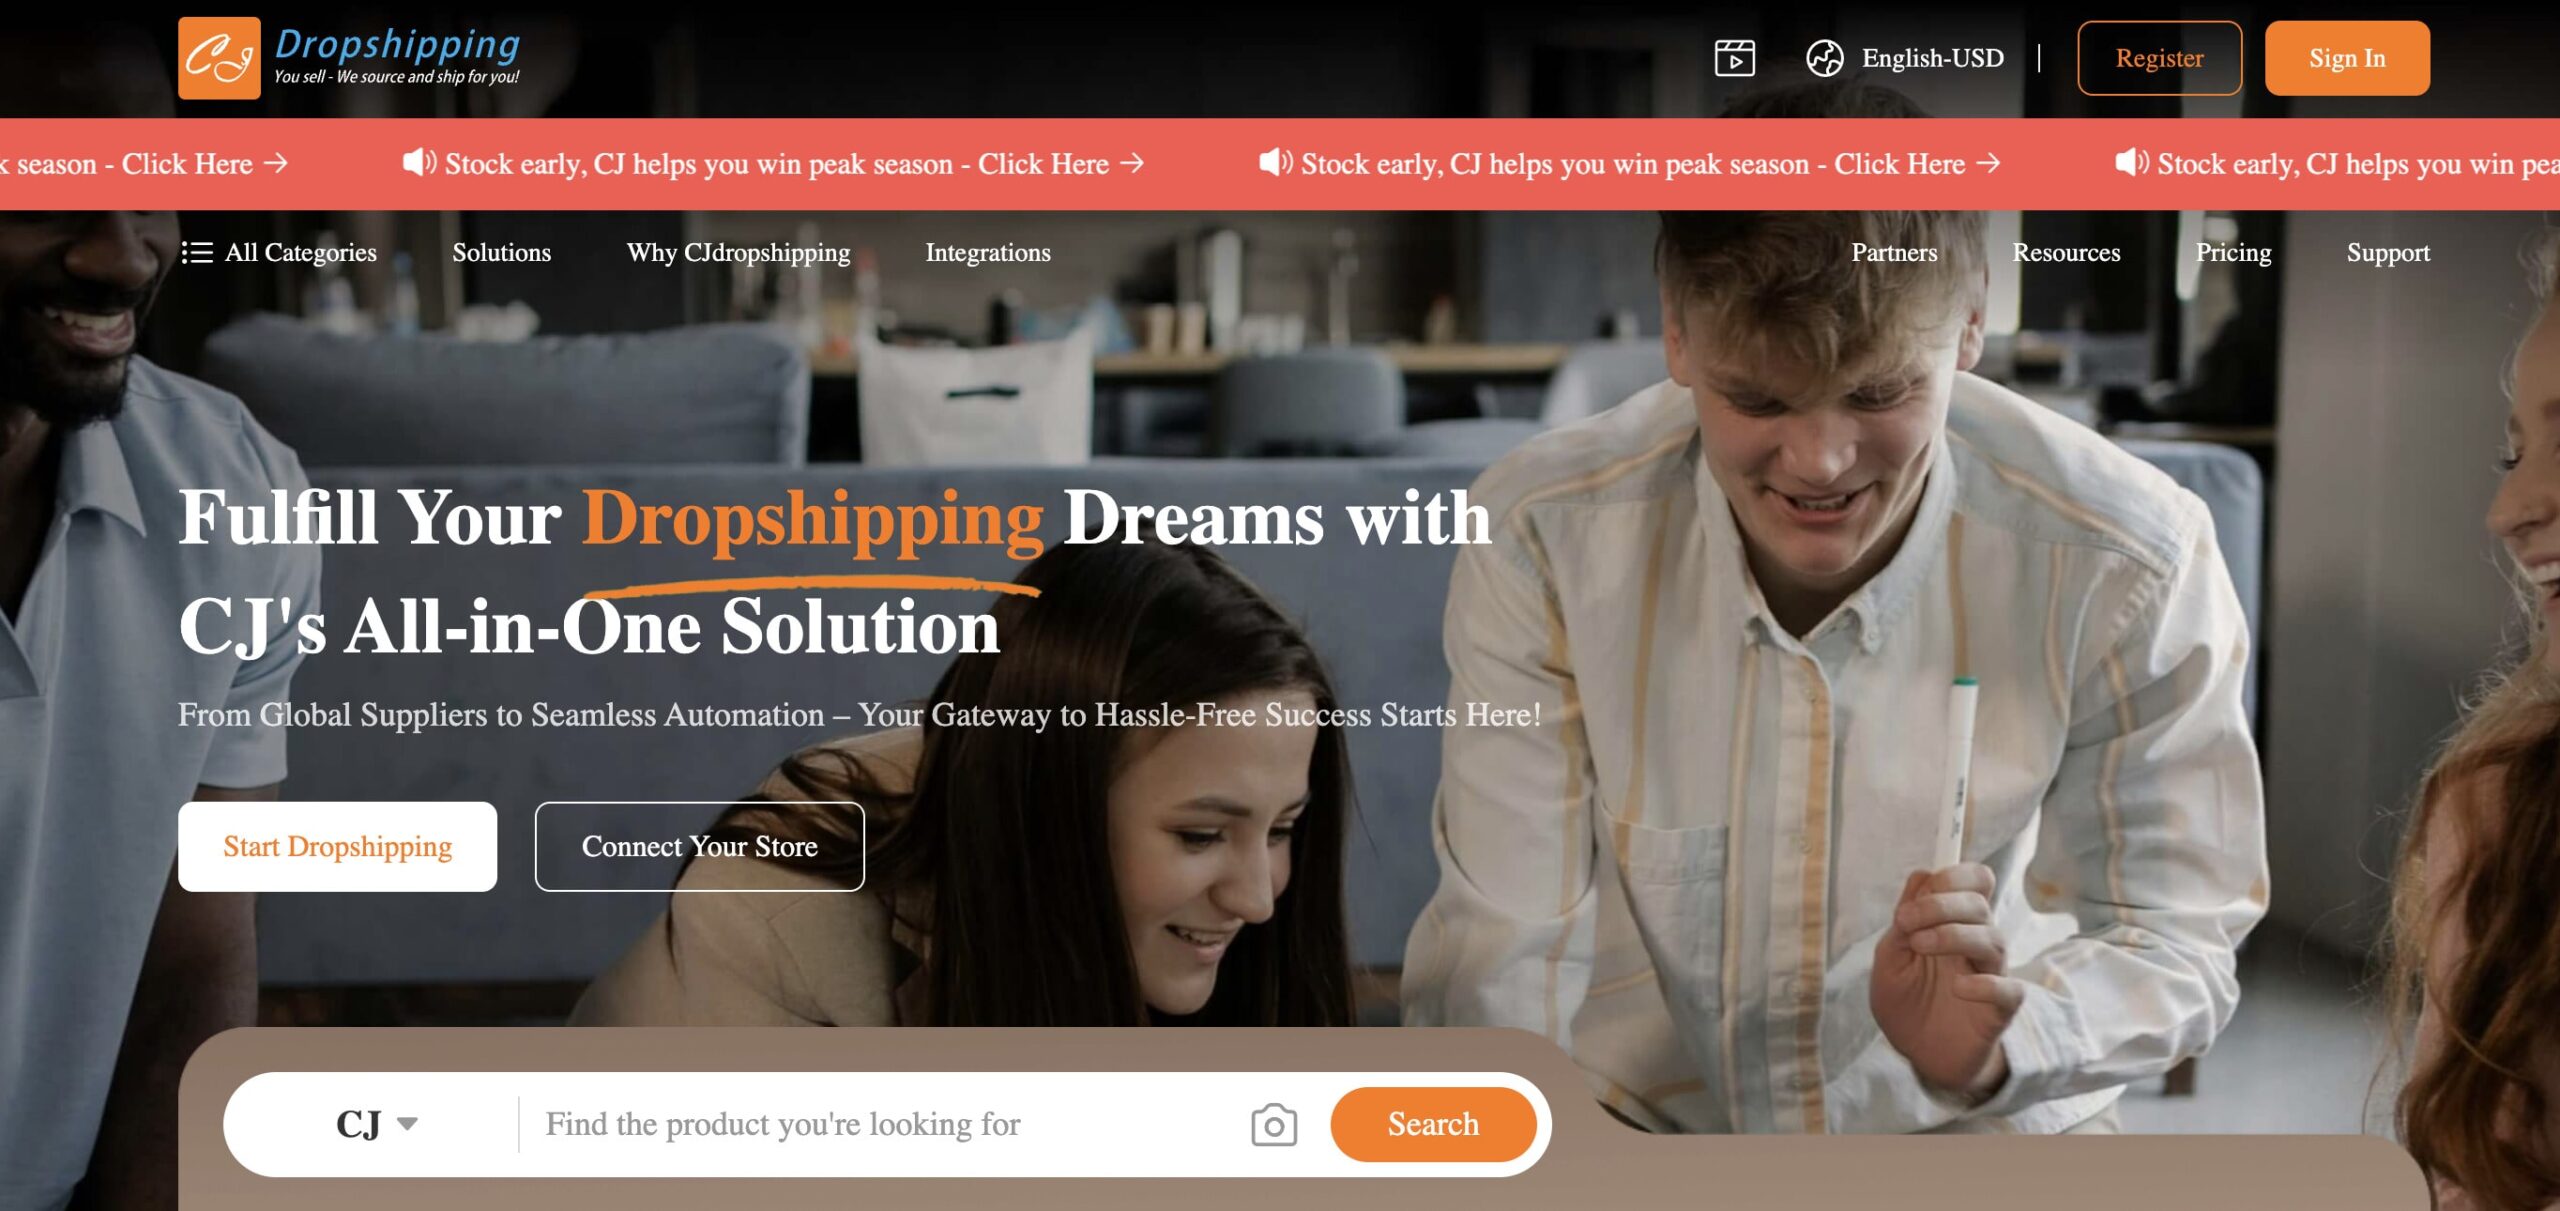The height and width of the screenshot is (1211, 2560).
Task: Click Connect Your Store button
Action: pyautogui.click(x=699, y=846)
